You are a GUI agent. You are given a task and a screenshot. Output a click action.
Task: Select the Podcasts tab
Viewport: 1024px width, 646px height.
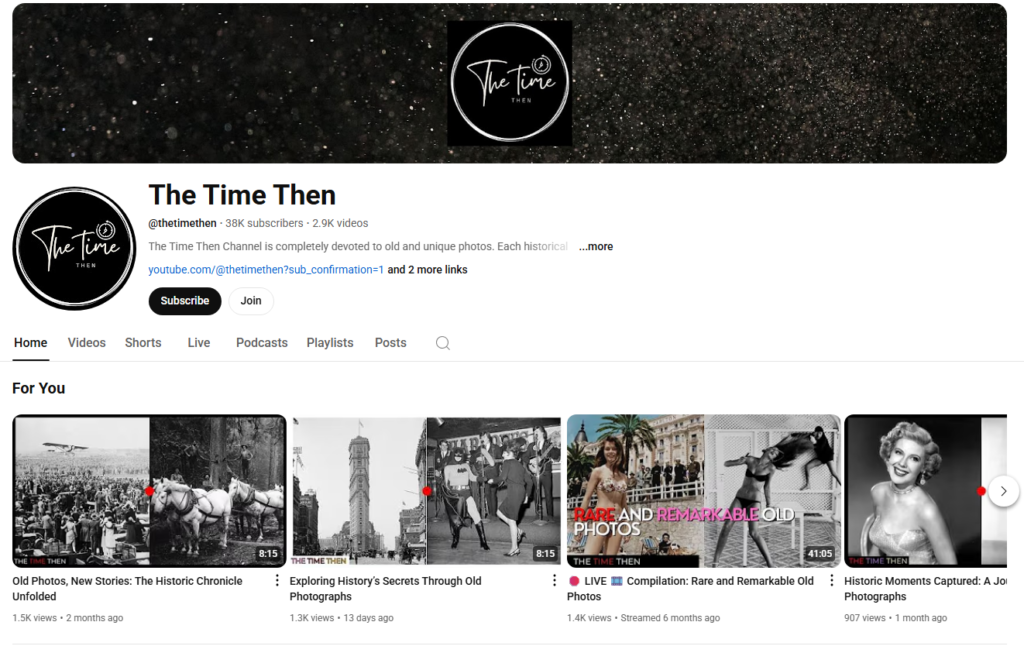pos(261,343)
